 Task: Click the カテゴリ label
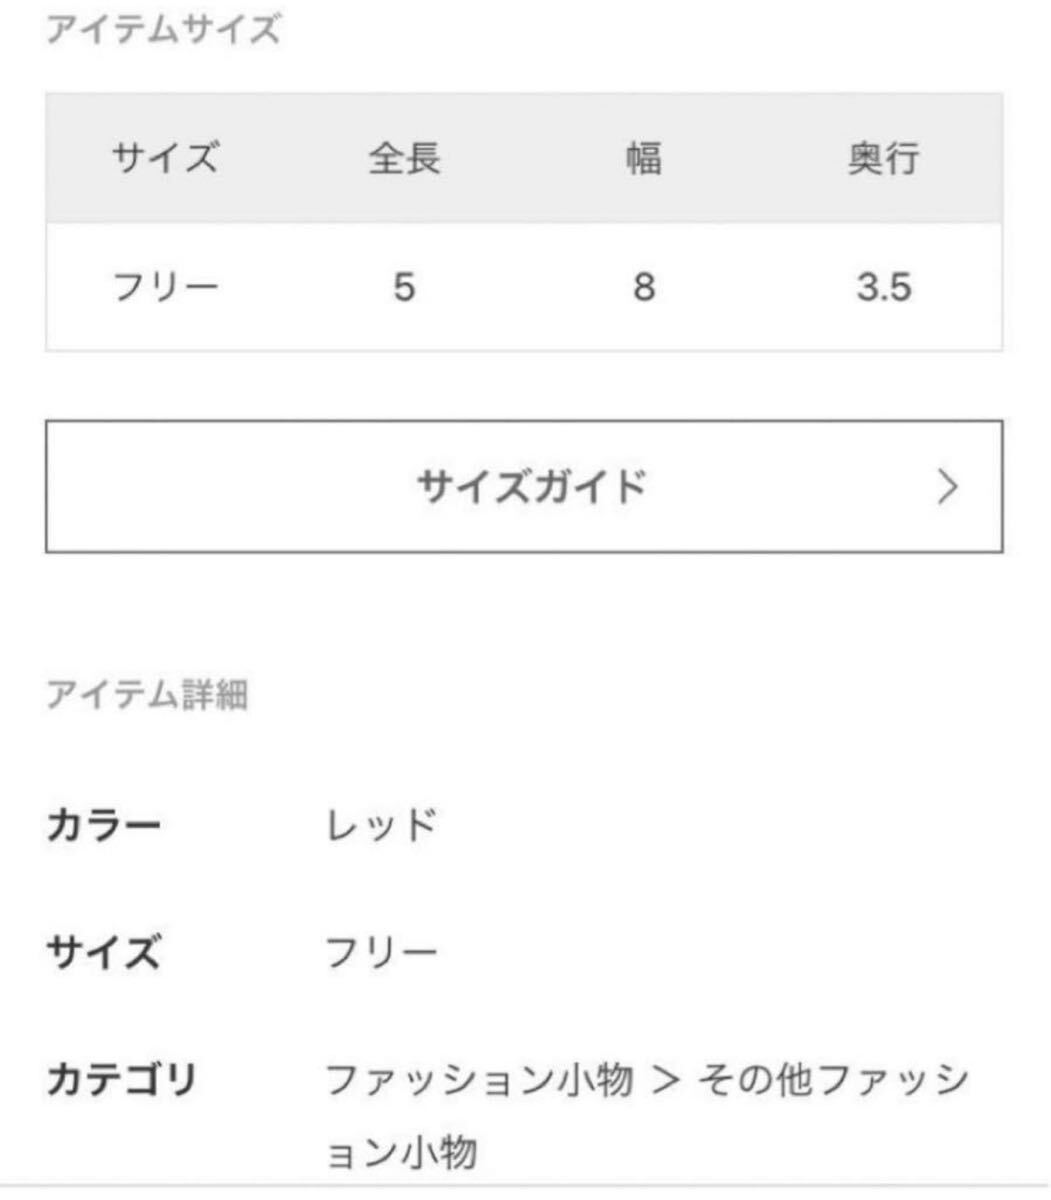pyautogui.click(x=121, y=1080)
